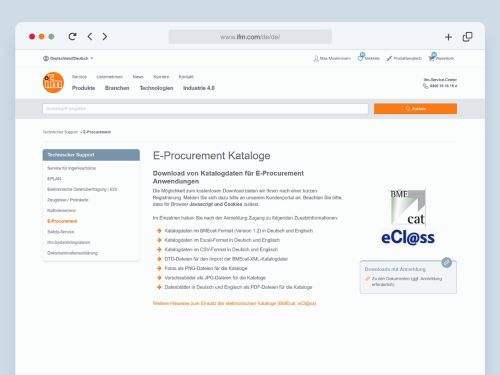Click 'Katalogdaten im BMEcat-Format' list entry

(239, 231)
